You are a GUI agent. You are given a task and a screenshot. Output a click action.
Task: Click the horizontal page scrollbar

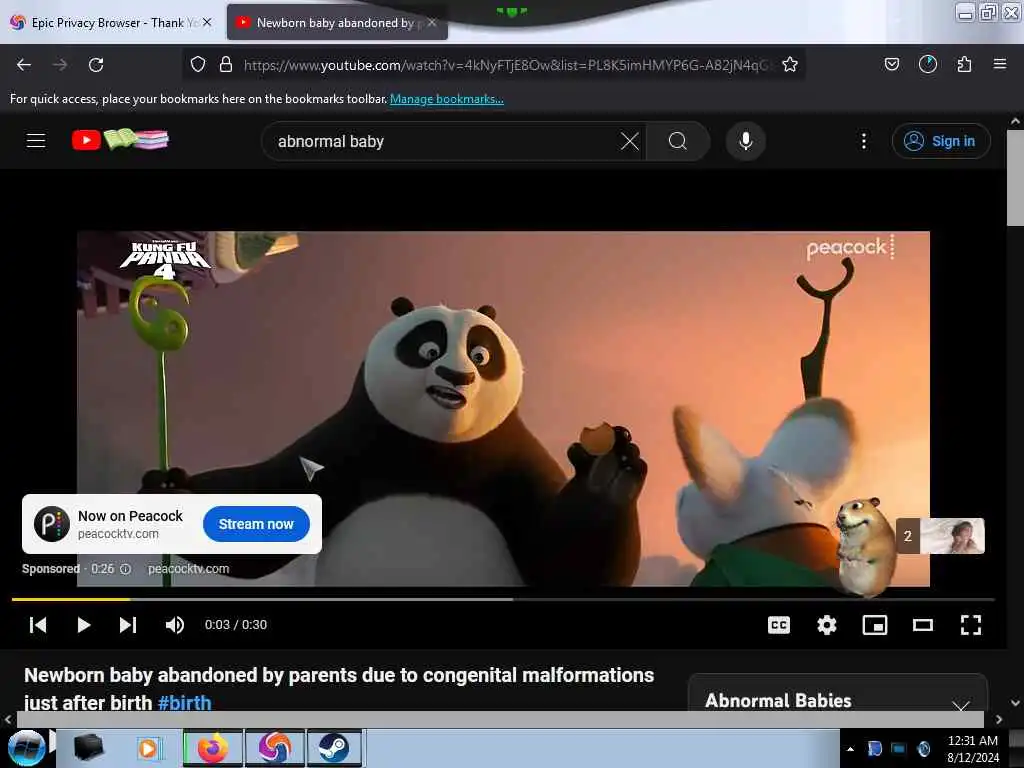[x=500, y=719]
